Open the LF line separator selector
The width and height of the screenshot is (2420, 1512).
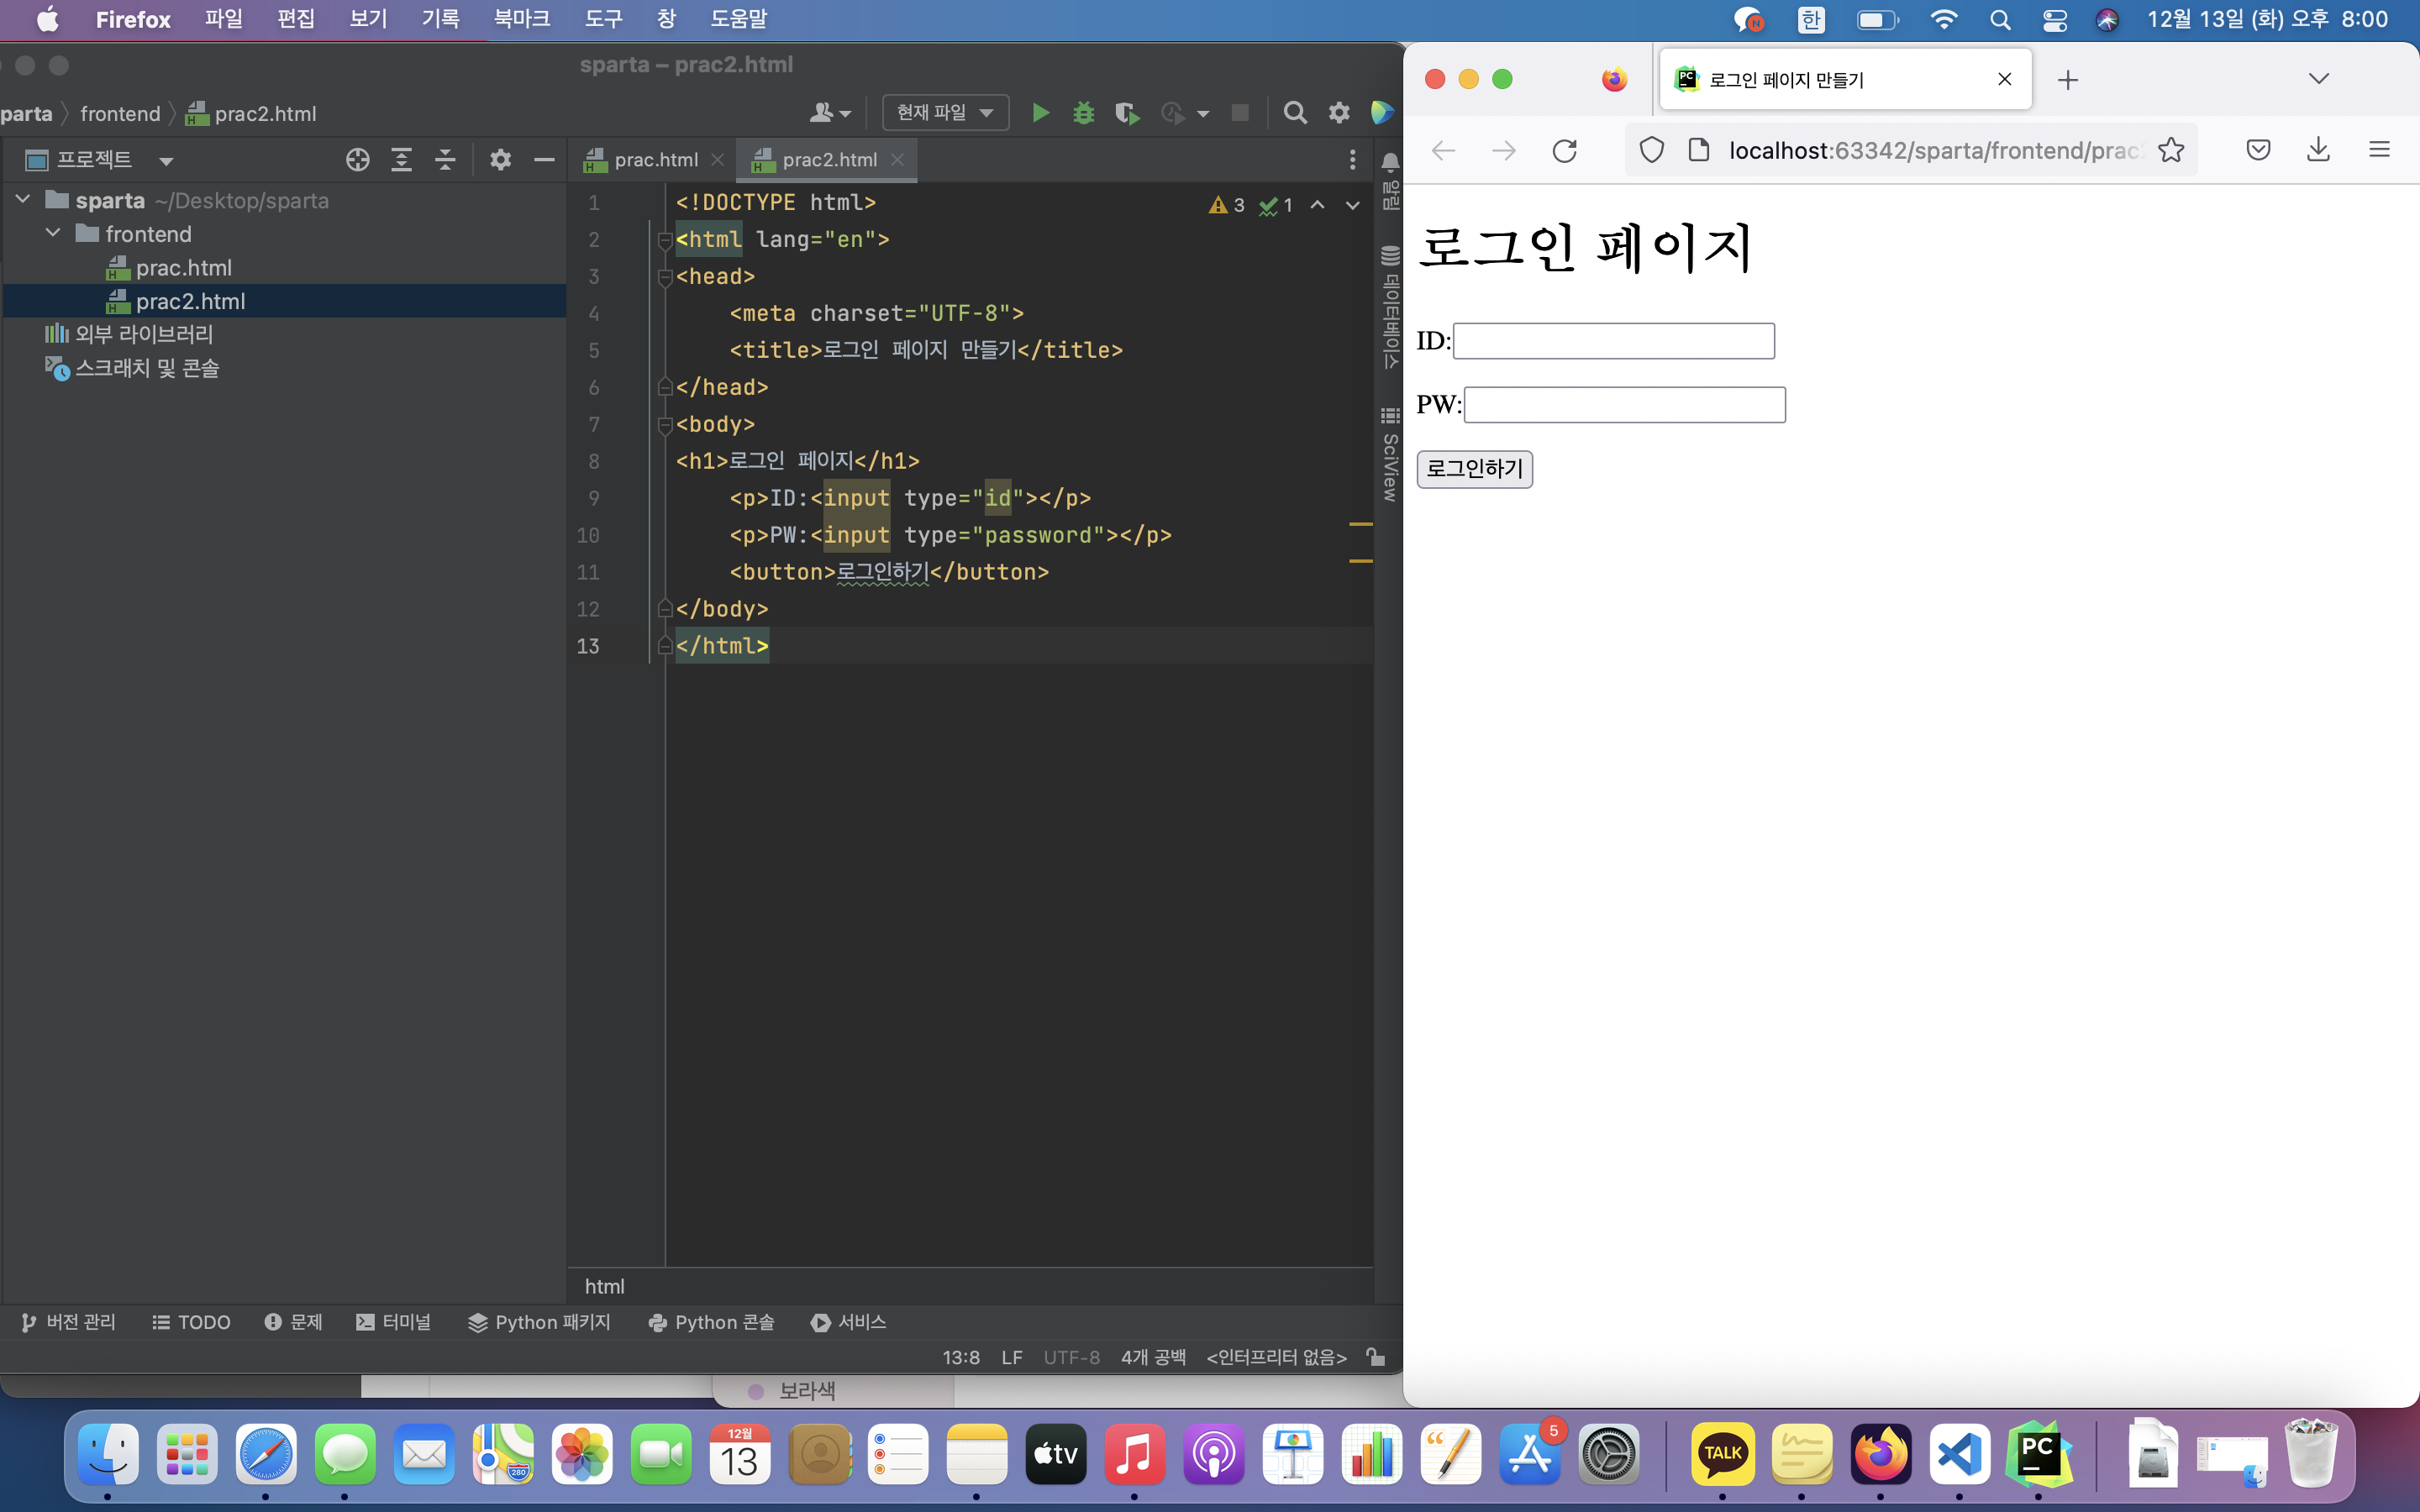[1011, 1357]
